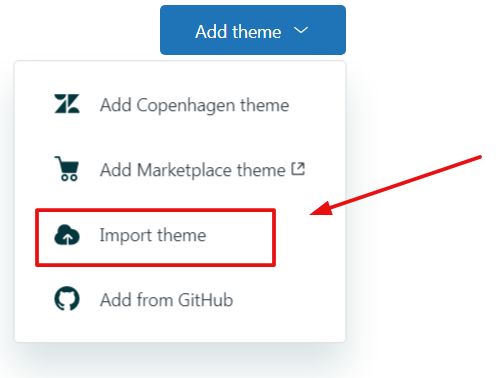Click external link icon beside Marketplace theme

298,169
